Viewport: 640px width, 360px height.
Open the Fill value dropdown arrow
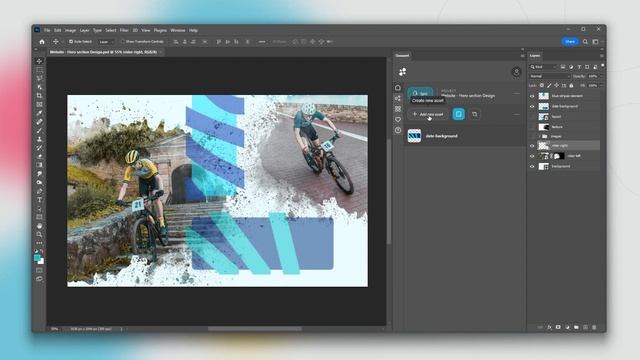click(x=600, y=86)
